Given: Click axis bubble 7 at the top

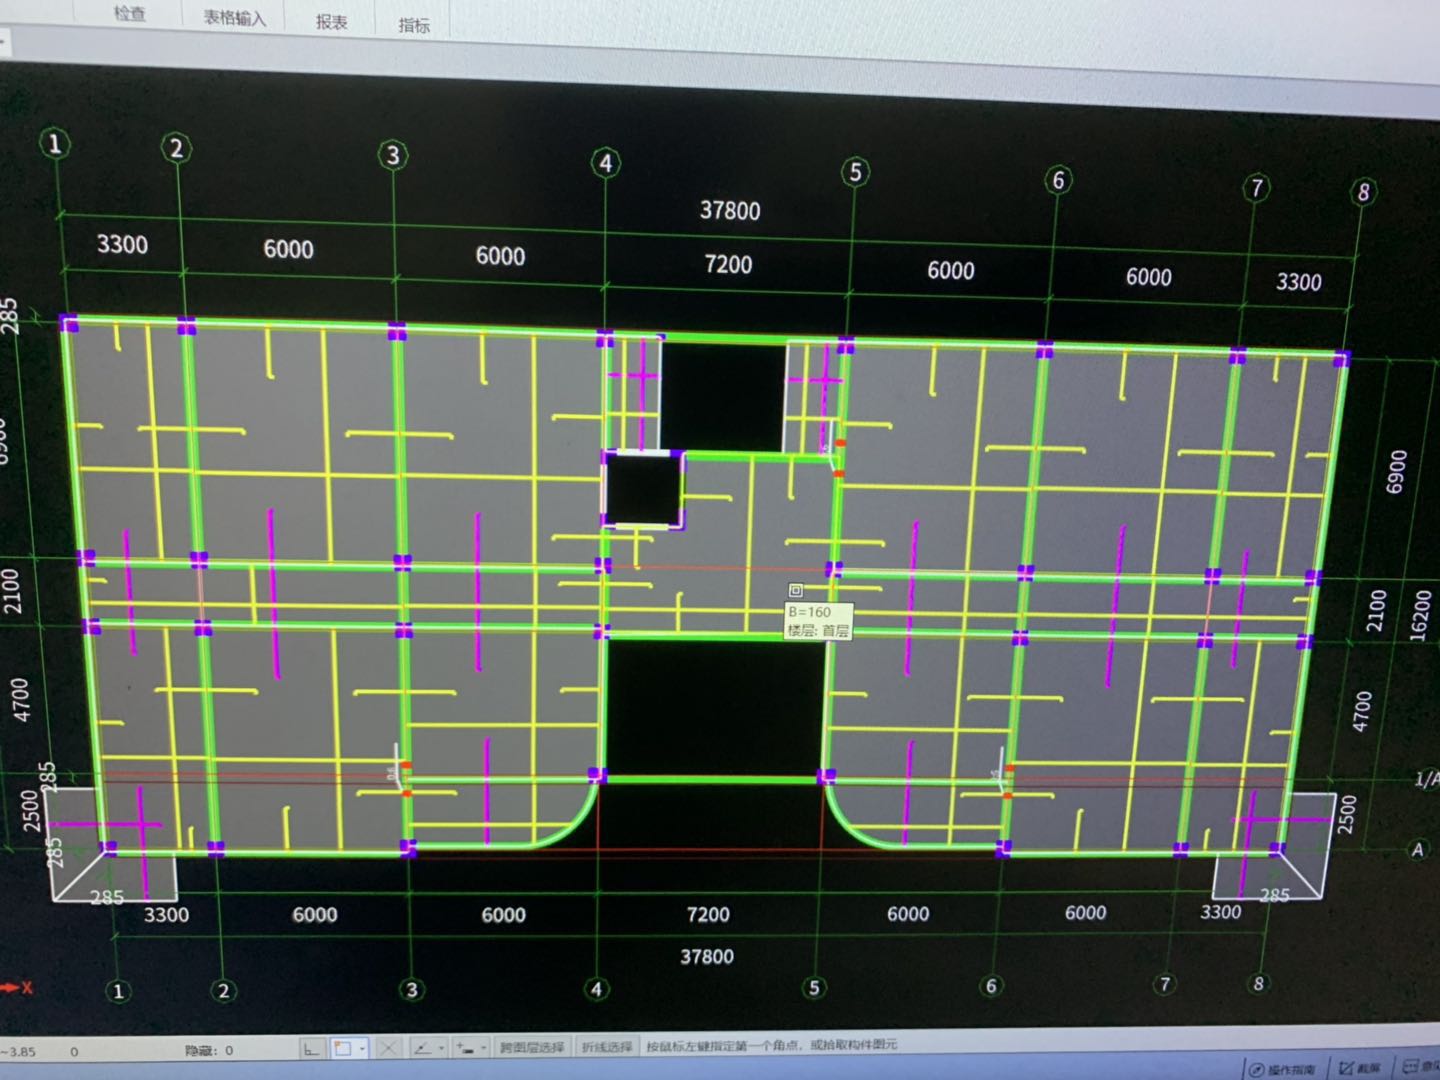Looking at the screenshot, I should [1256, 187].
